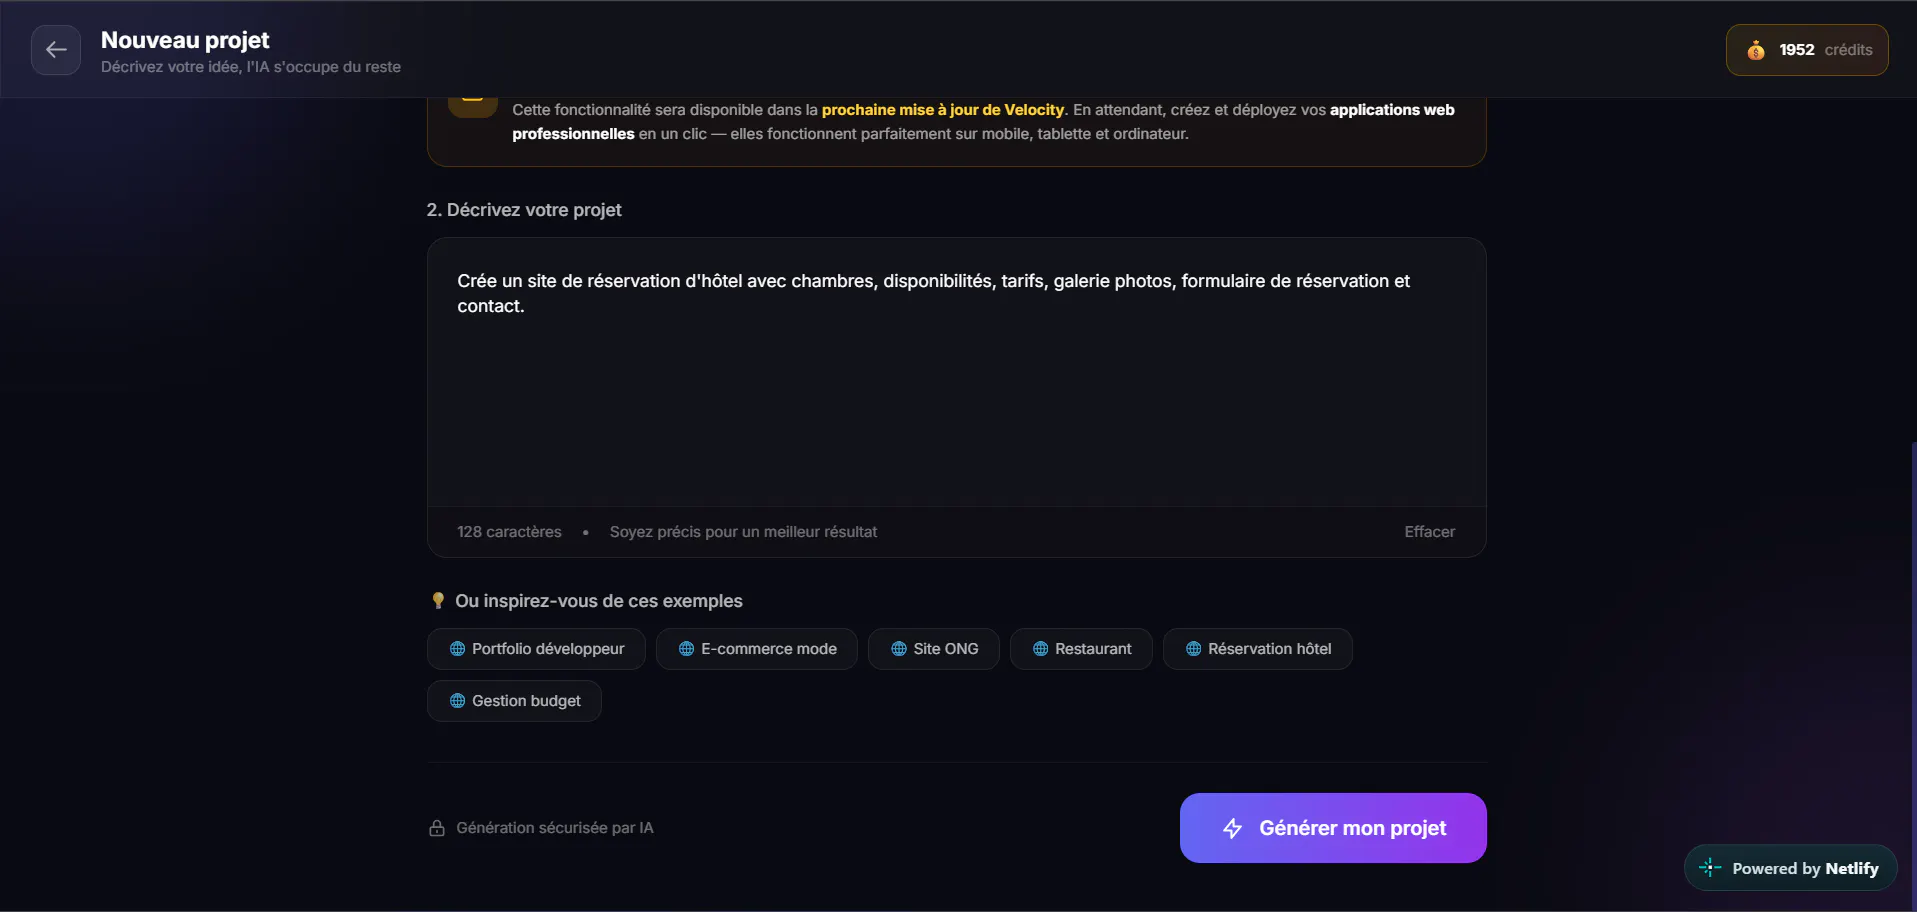
Task: Go back using the arrow button
Action: coord(56,50)
